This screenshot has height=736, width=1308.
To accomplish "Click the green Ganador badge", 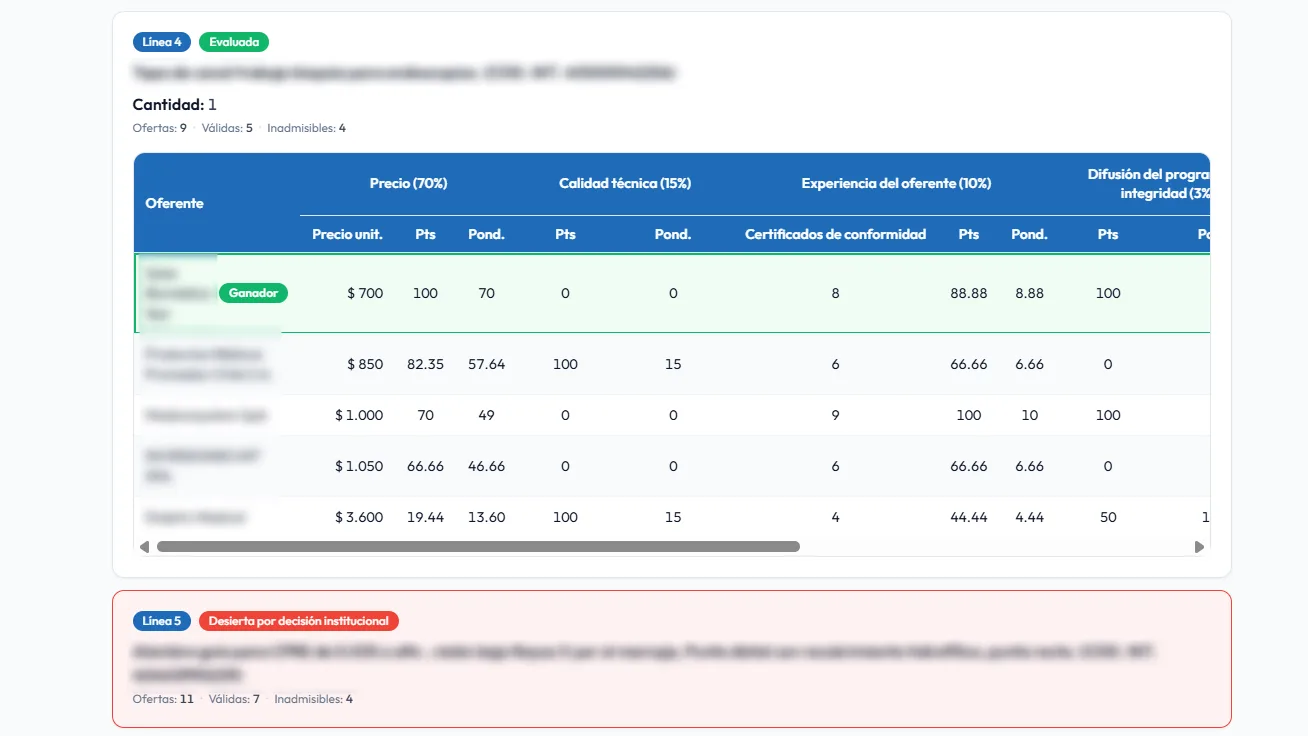I will click(253, 292).
